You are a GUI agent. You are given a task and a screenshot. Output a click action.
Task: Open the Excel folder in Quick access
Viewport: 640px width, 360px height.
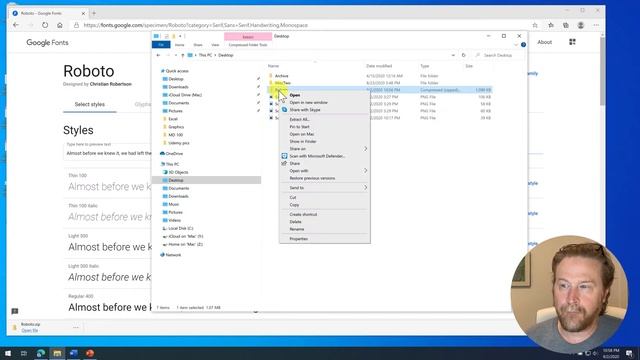[173, 119]
